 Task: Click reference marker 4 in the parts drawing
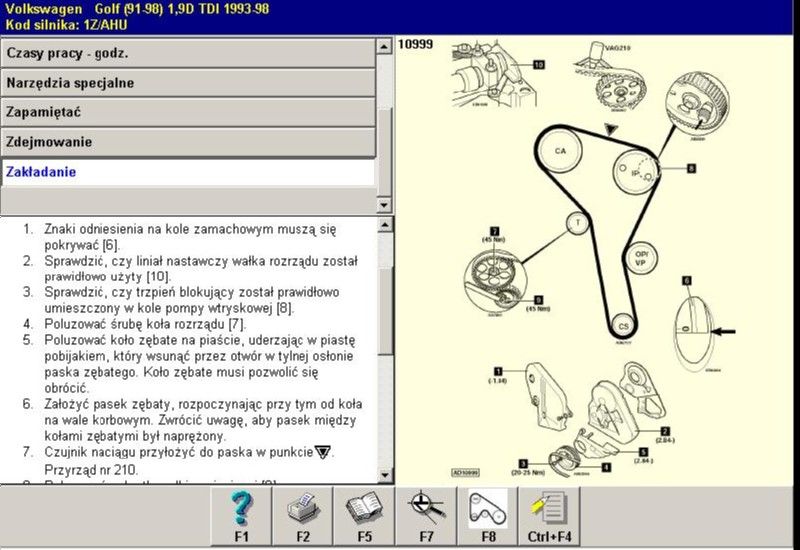pyautogui.click(x=606, y=467)
